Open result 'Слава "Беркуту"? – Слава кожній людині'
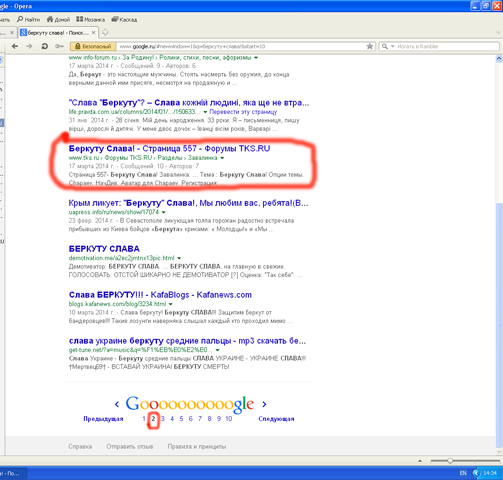 189,103
